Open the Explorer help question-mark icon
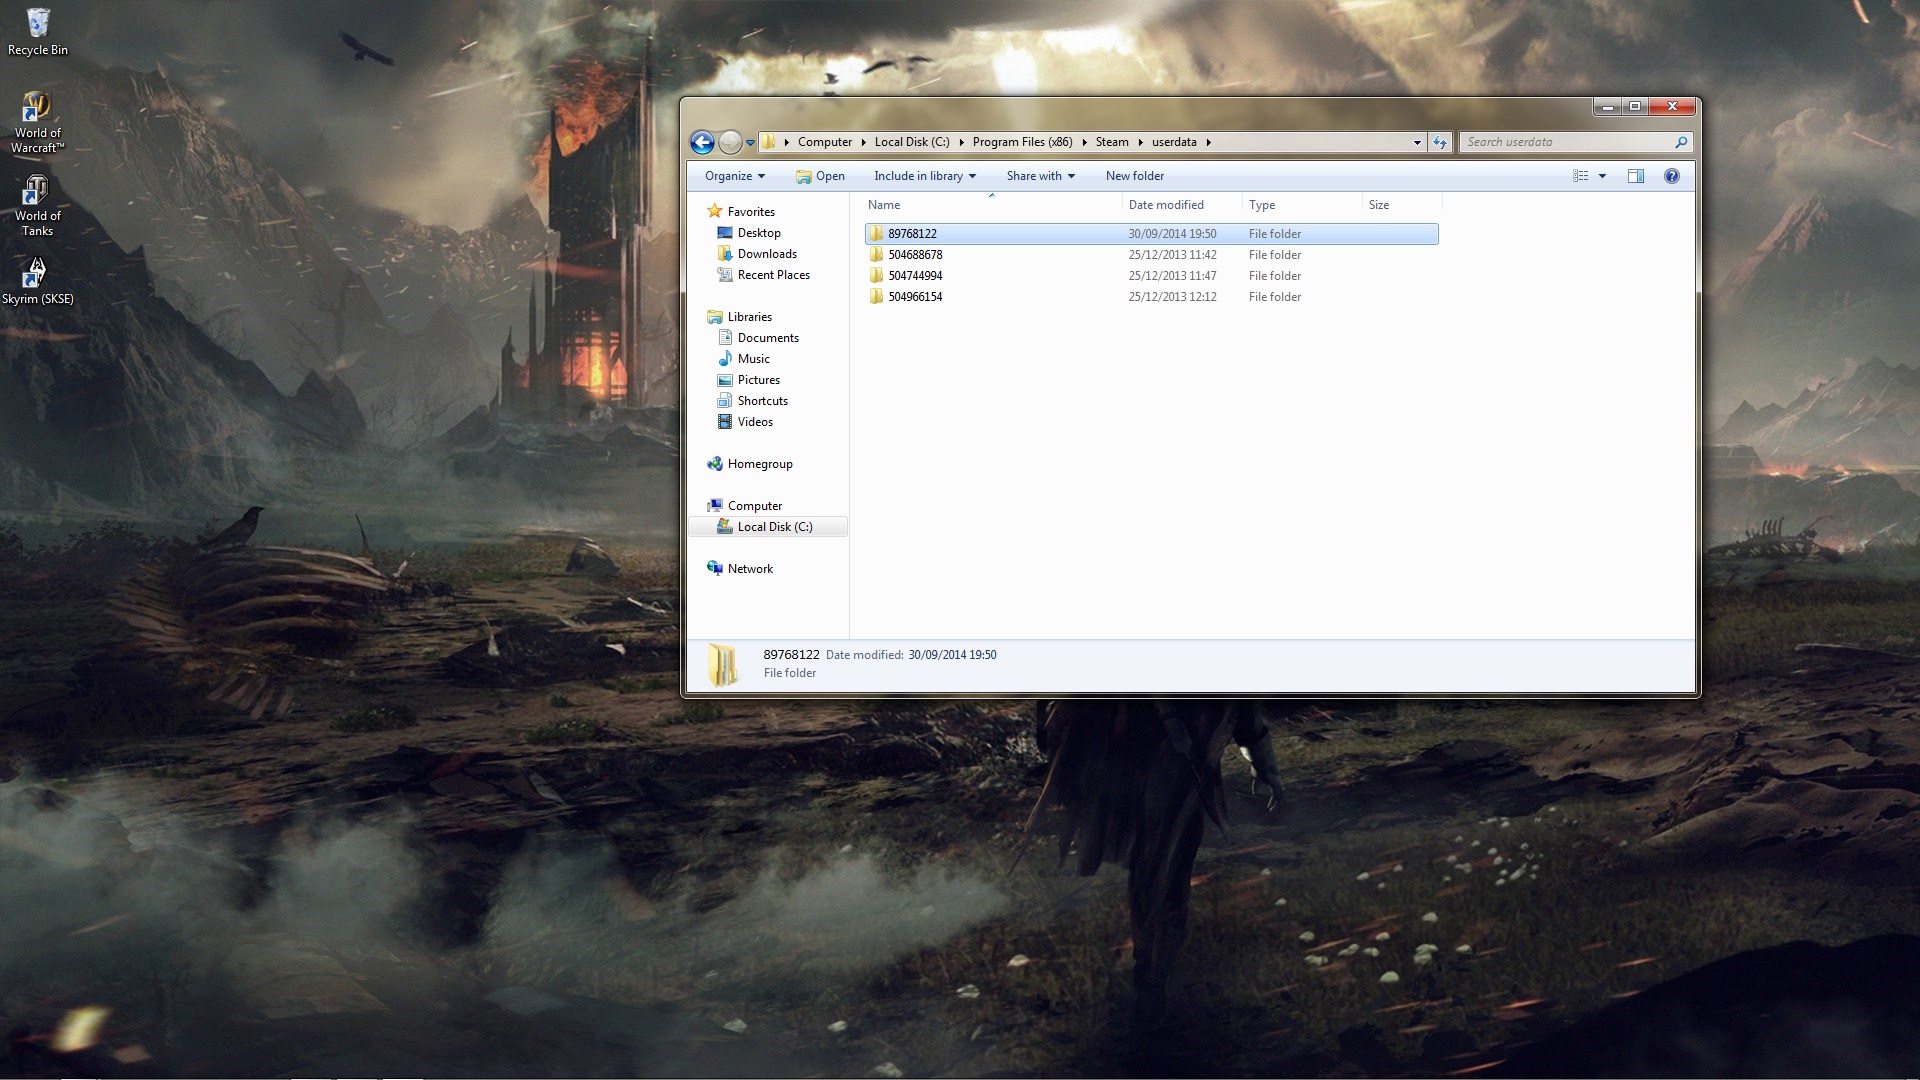 [1671, 176]
